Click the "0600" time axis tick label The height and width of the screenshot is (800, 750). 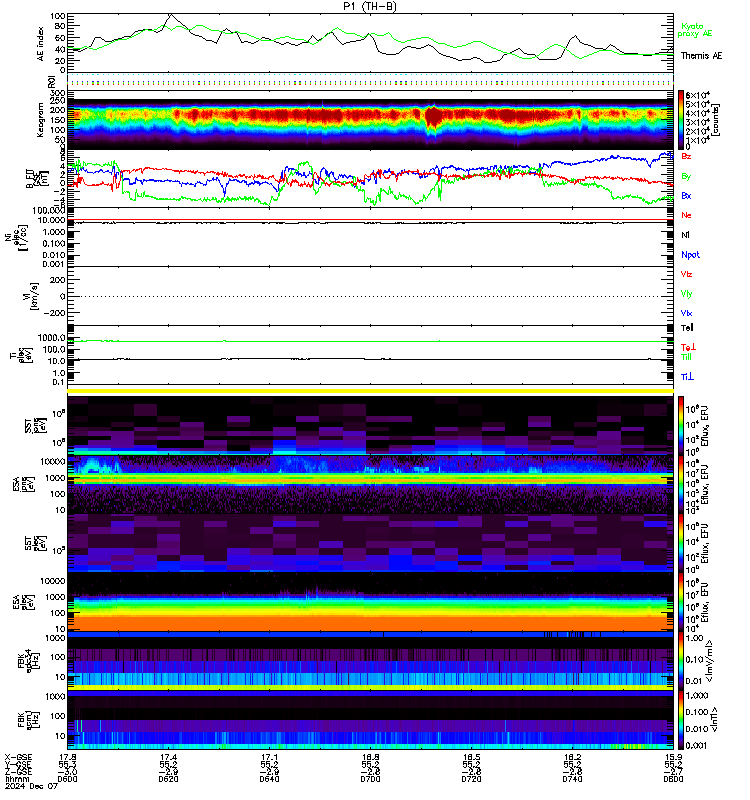coord(67,779)
